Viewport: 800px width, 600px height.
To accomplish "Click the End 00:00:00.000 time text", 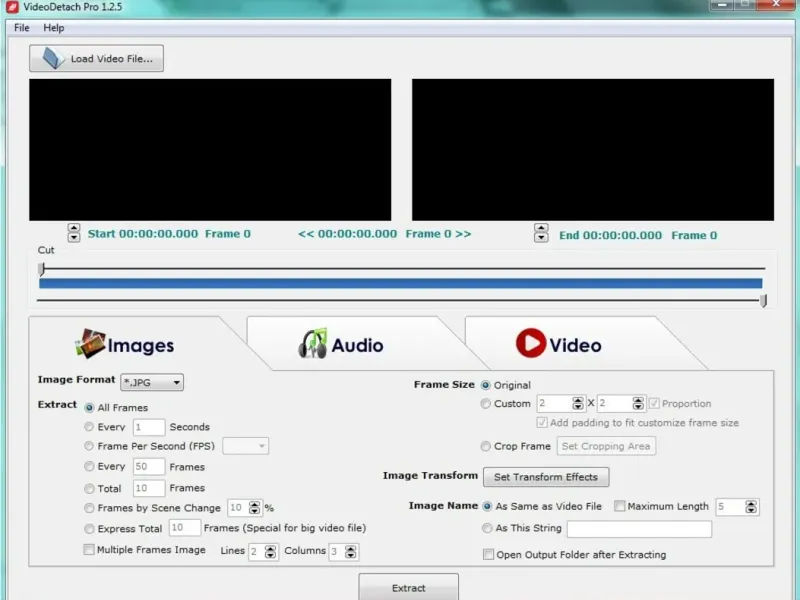I will pos(611,236).
